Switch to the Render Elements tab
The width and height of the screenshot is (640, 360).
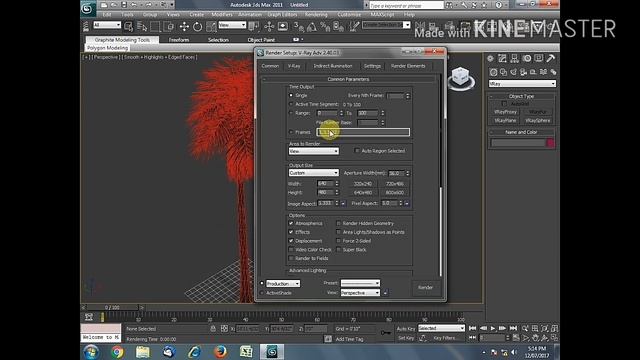point(408,66)
